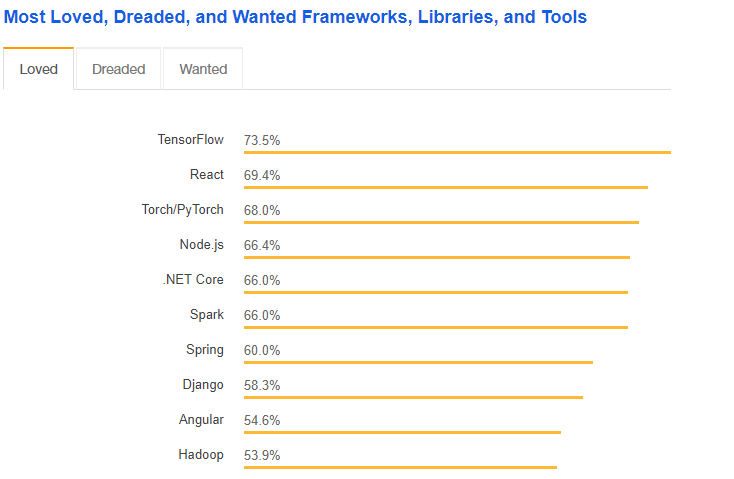Switch to the Dreaded tab

coord(119,69)
